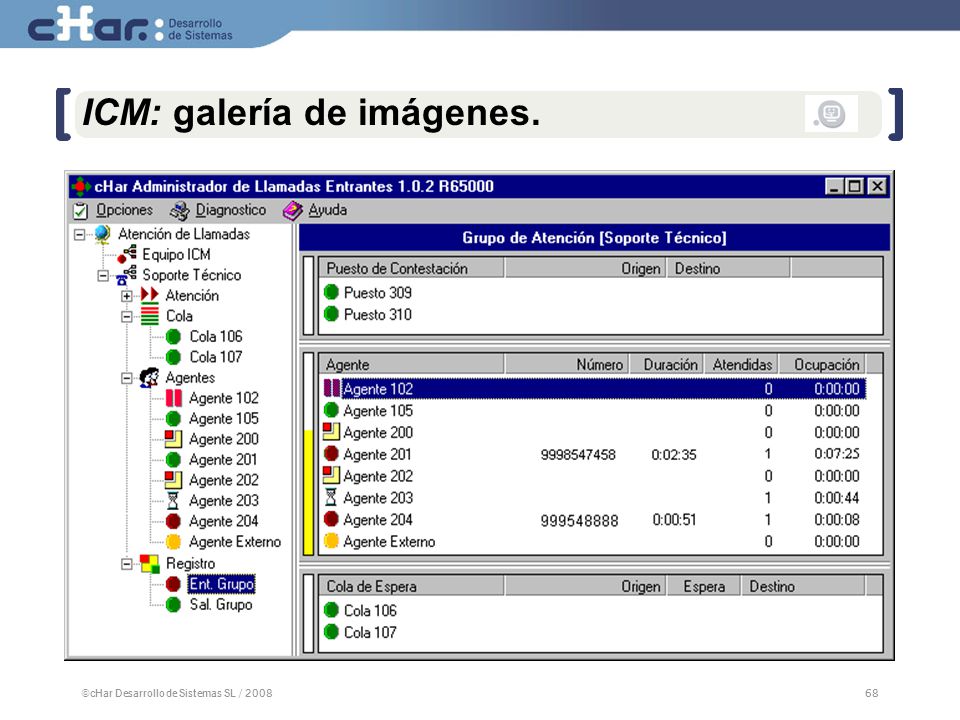Select Cola 107 in the tree
Viewport: 960px width, 720px height.
click(x=216, y=357)
